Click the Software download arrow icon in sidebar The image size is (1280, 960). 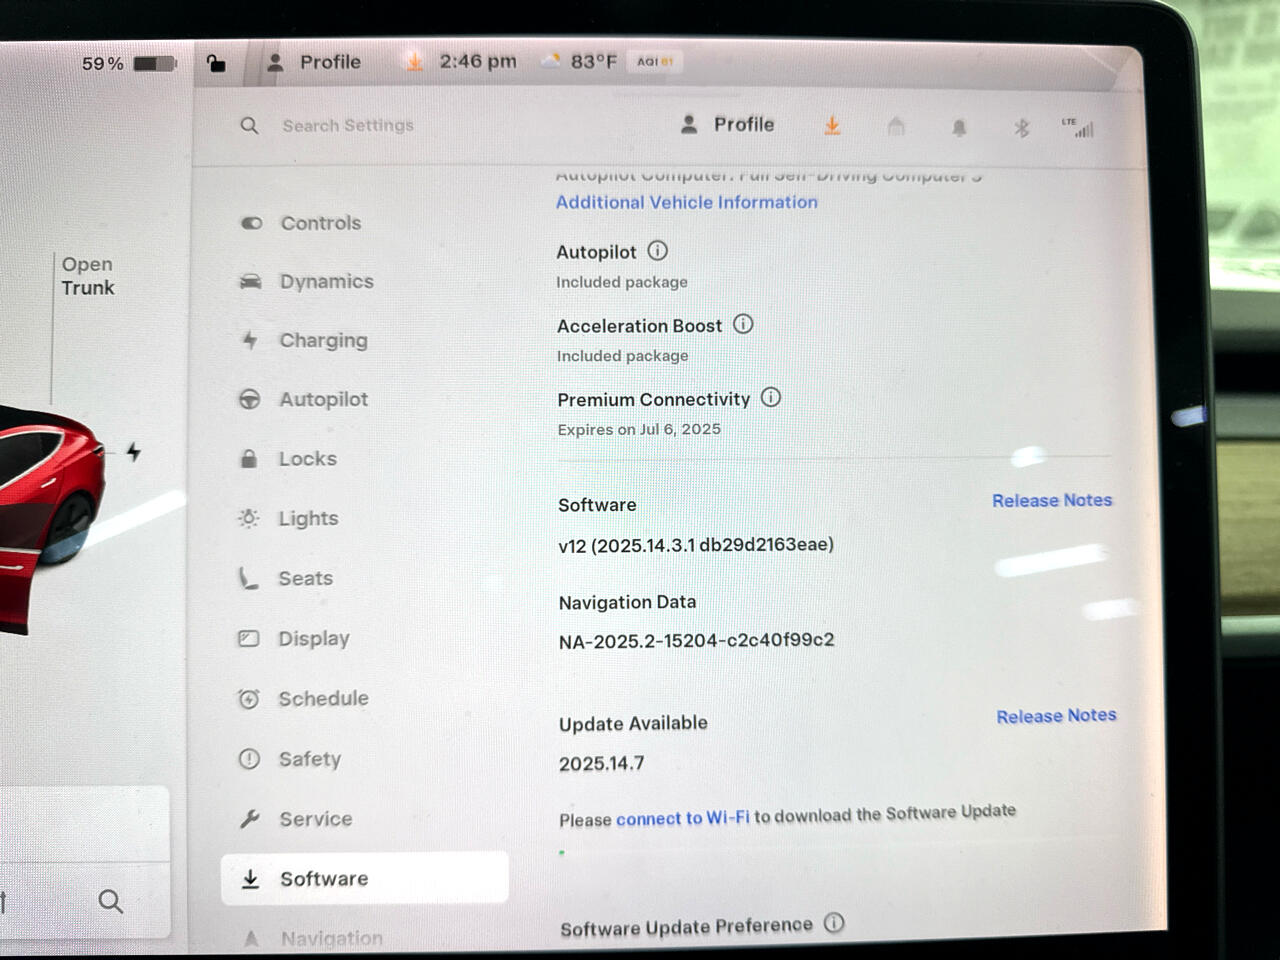(x=250, y=879)
